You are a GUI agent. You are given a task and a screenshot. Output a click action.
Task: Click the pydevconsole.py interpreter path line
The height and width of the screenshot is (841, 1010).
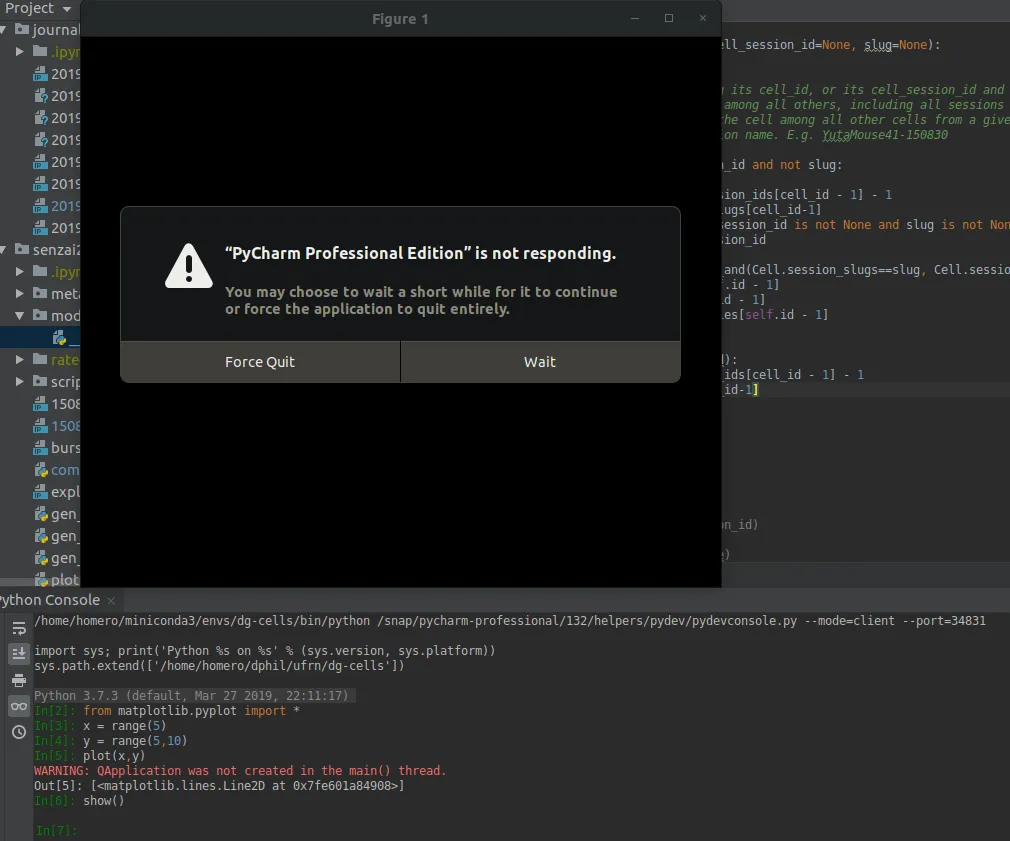point(510,621)
